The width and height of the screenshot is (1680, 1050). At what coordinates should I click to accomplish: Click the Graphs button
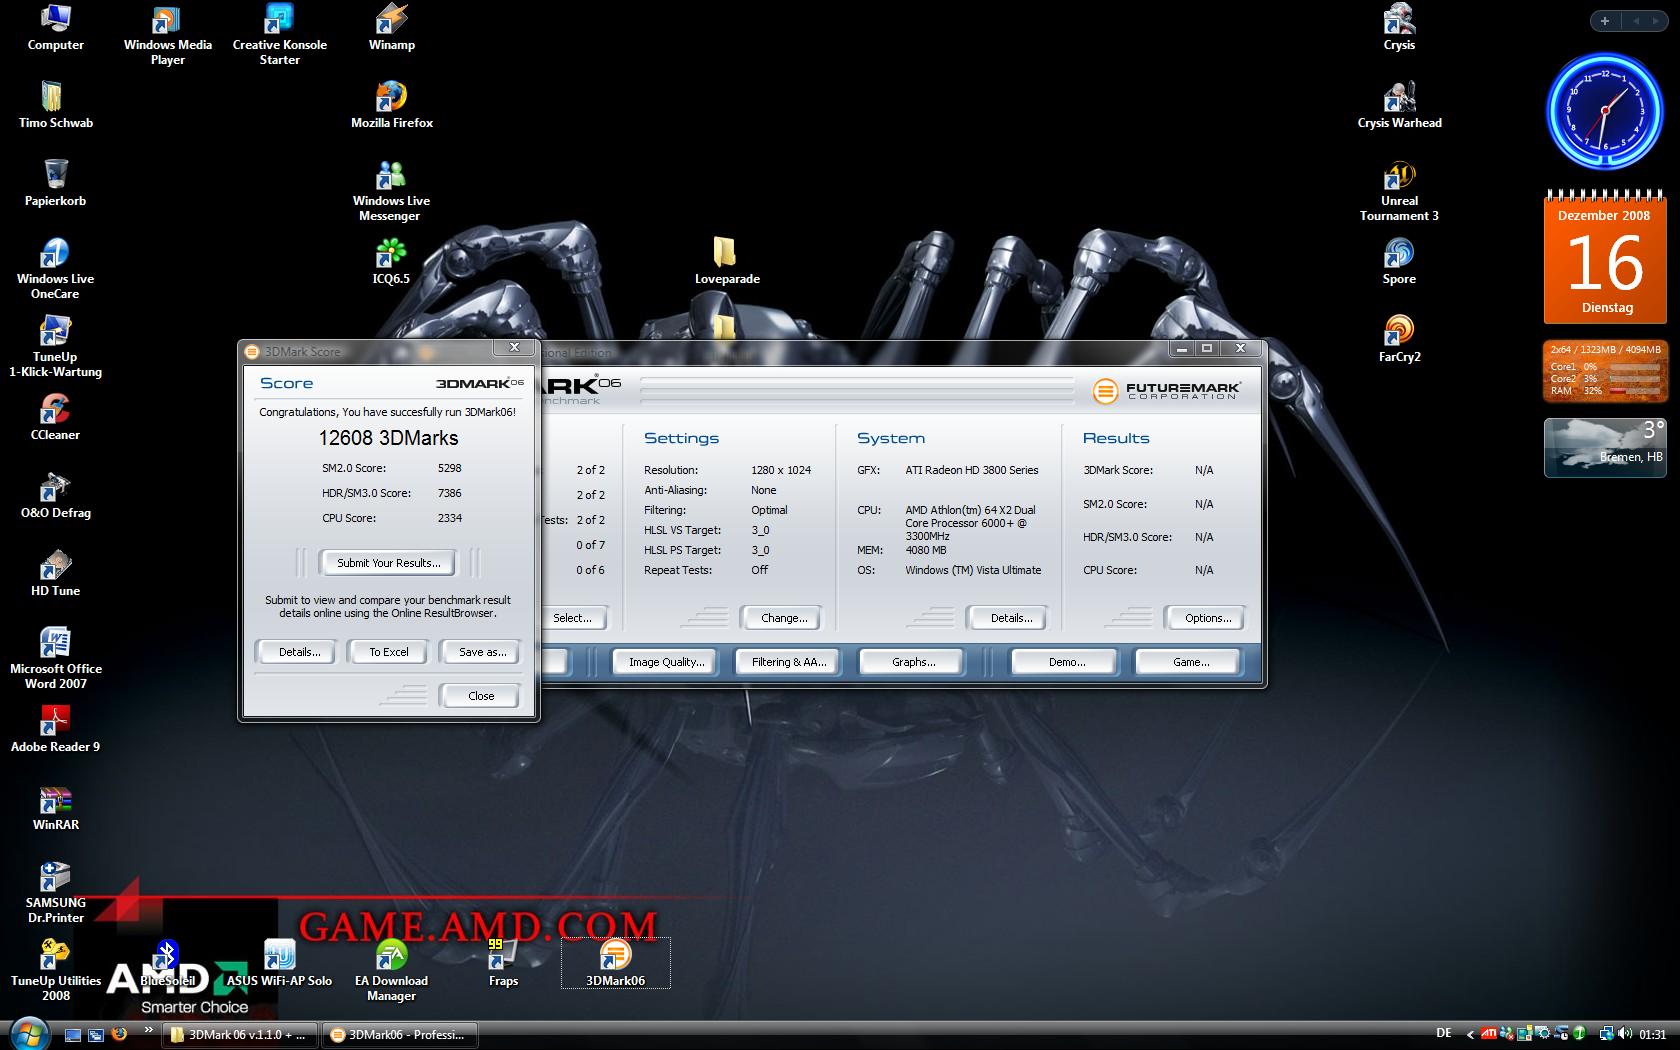[x=913, y=662]
